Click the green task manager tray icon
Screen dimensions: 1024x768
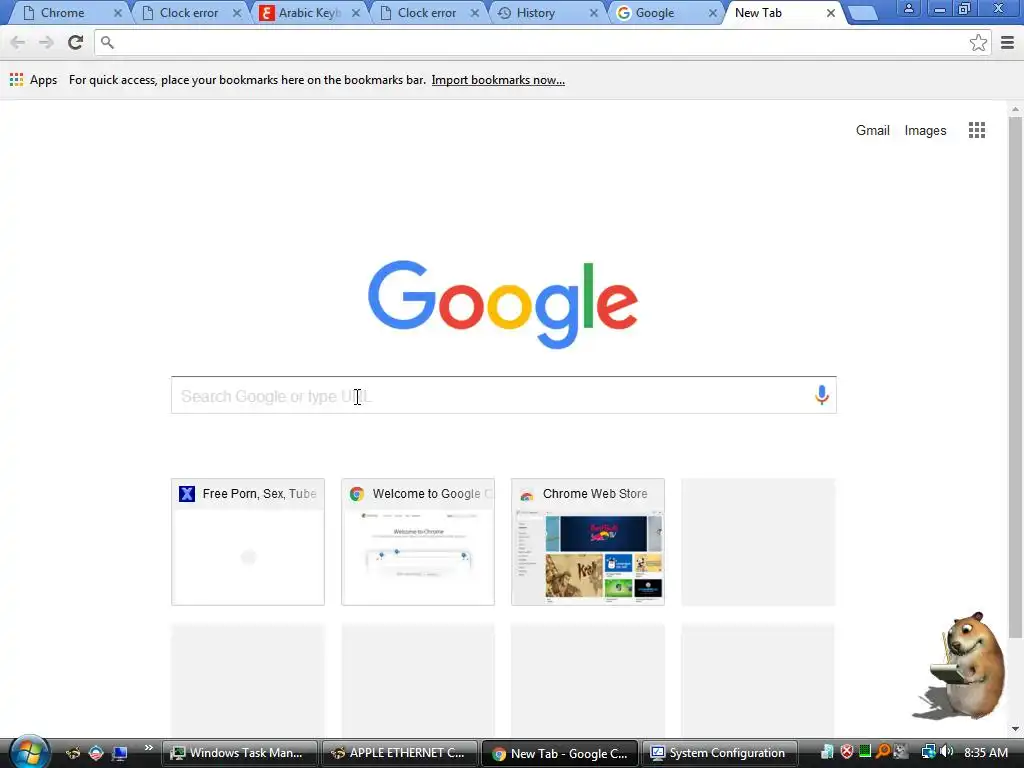pyautogui.click(x=865, y=752)
